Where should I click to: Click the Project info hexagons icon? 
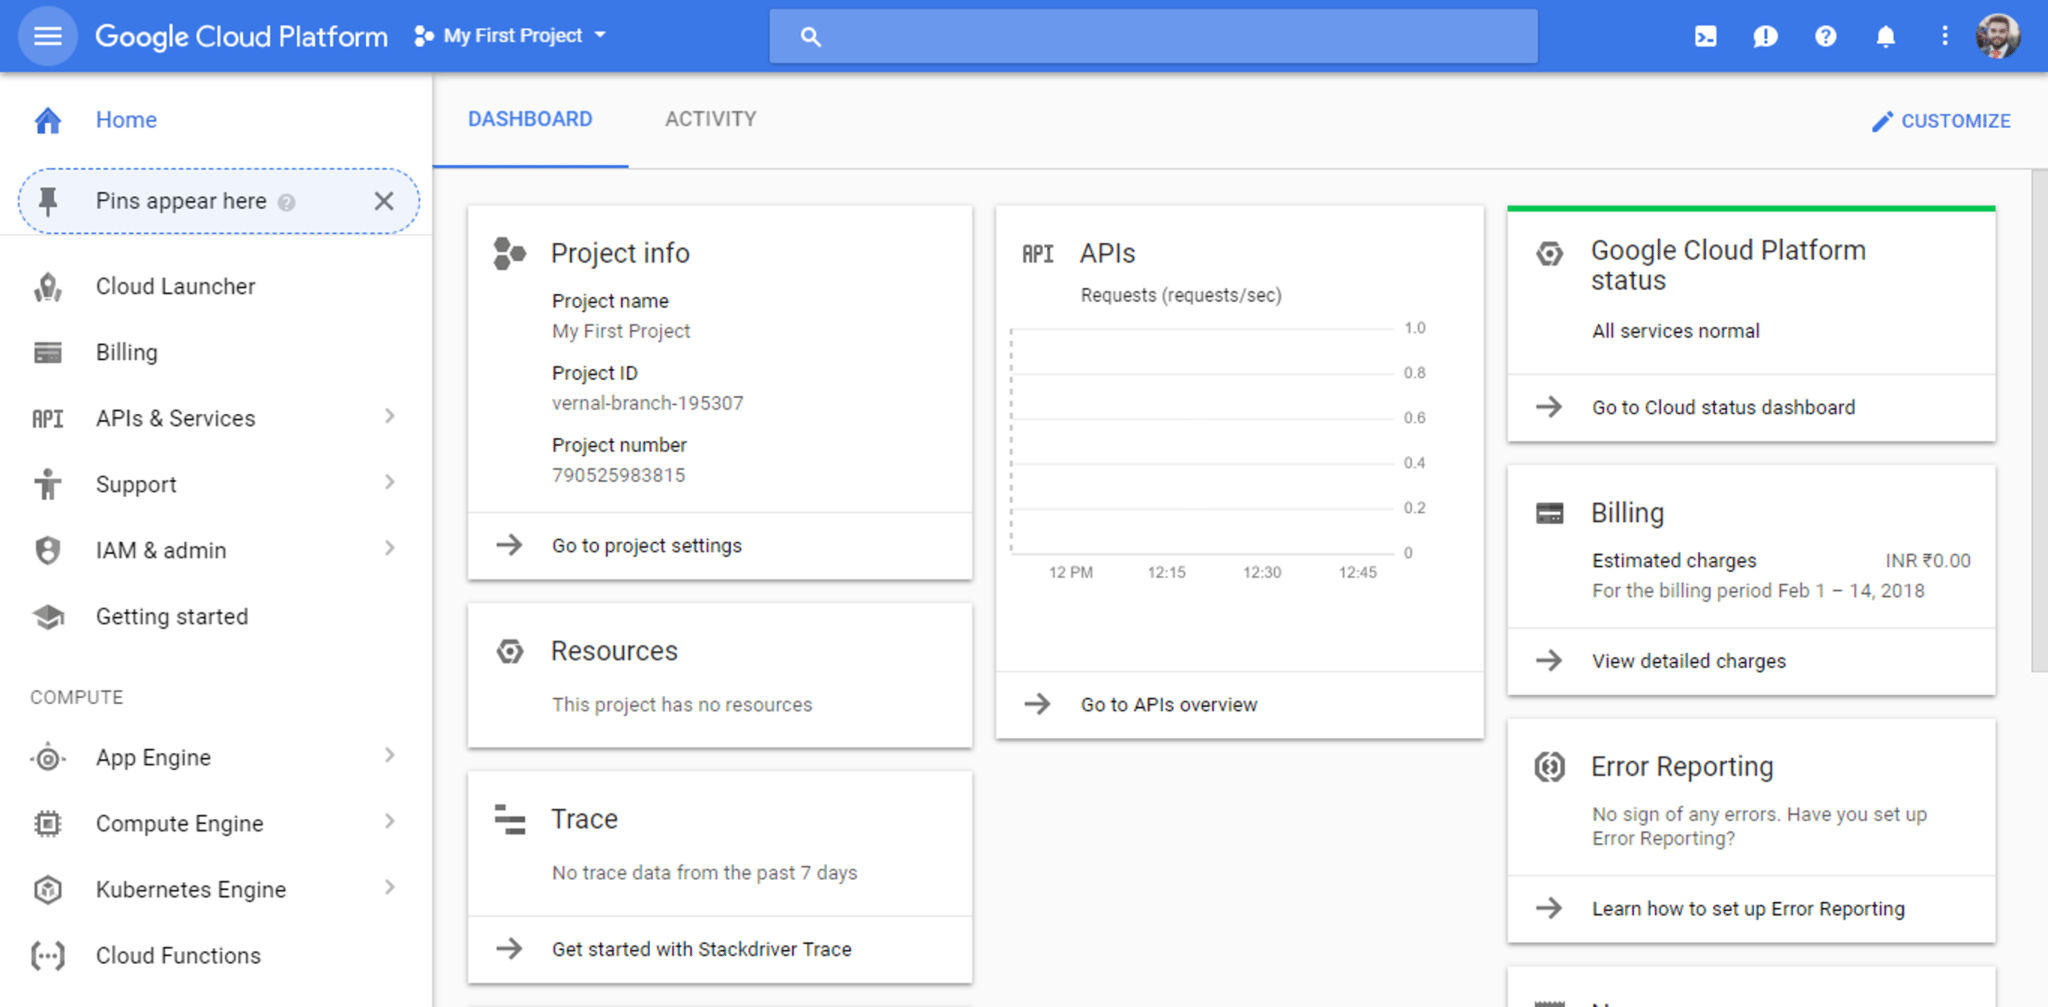(509, 254)
